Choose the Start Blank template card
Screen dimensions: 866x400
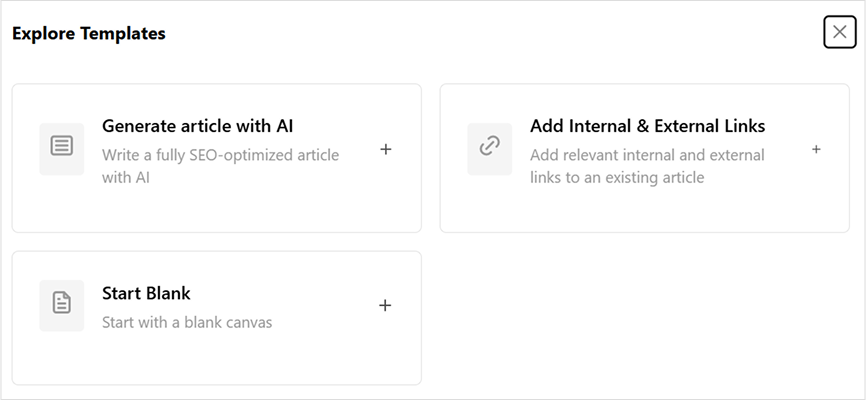[x=216, y=318]
